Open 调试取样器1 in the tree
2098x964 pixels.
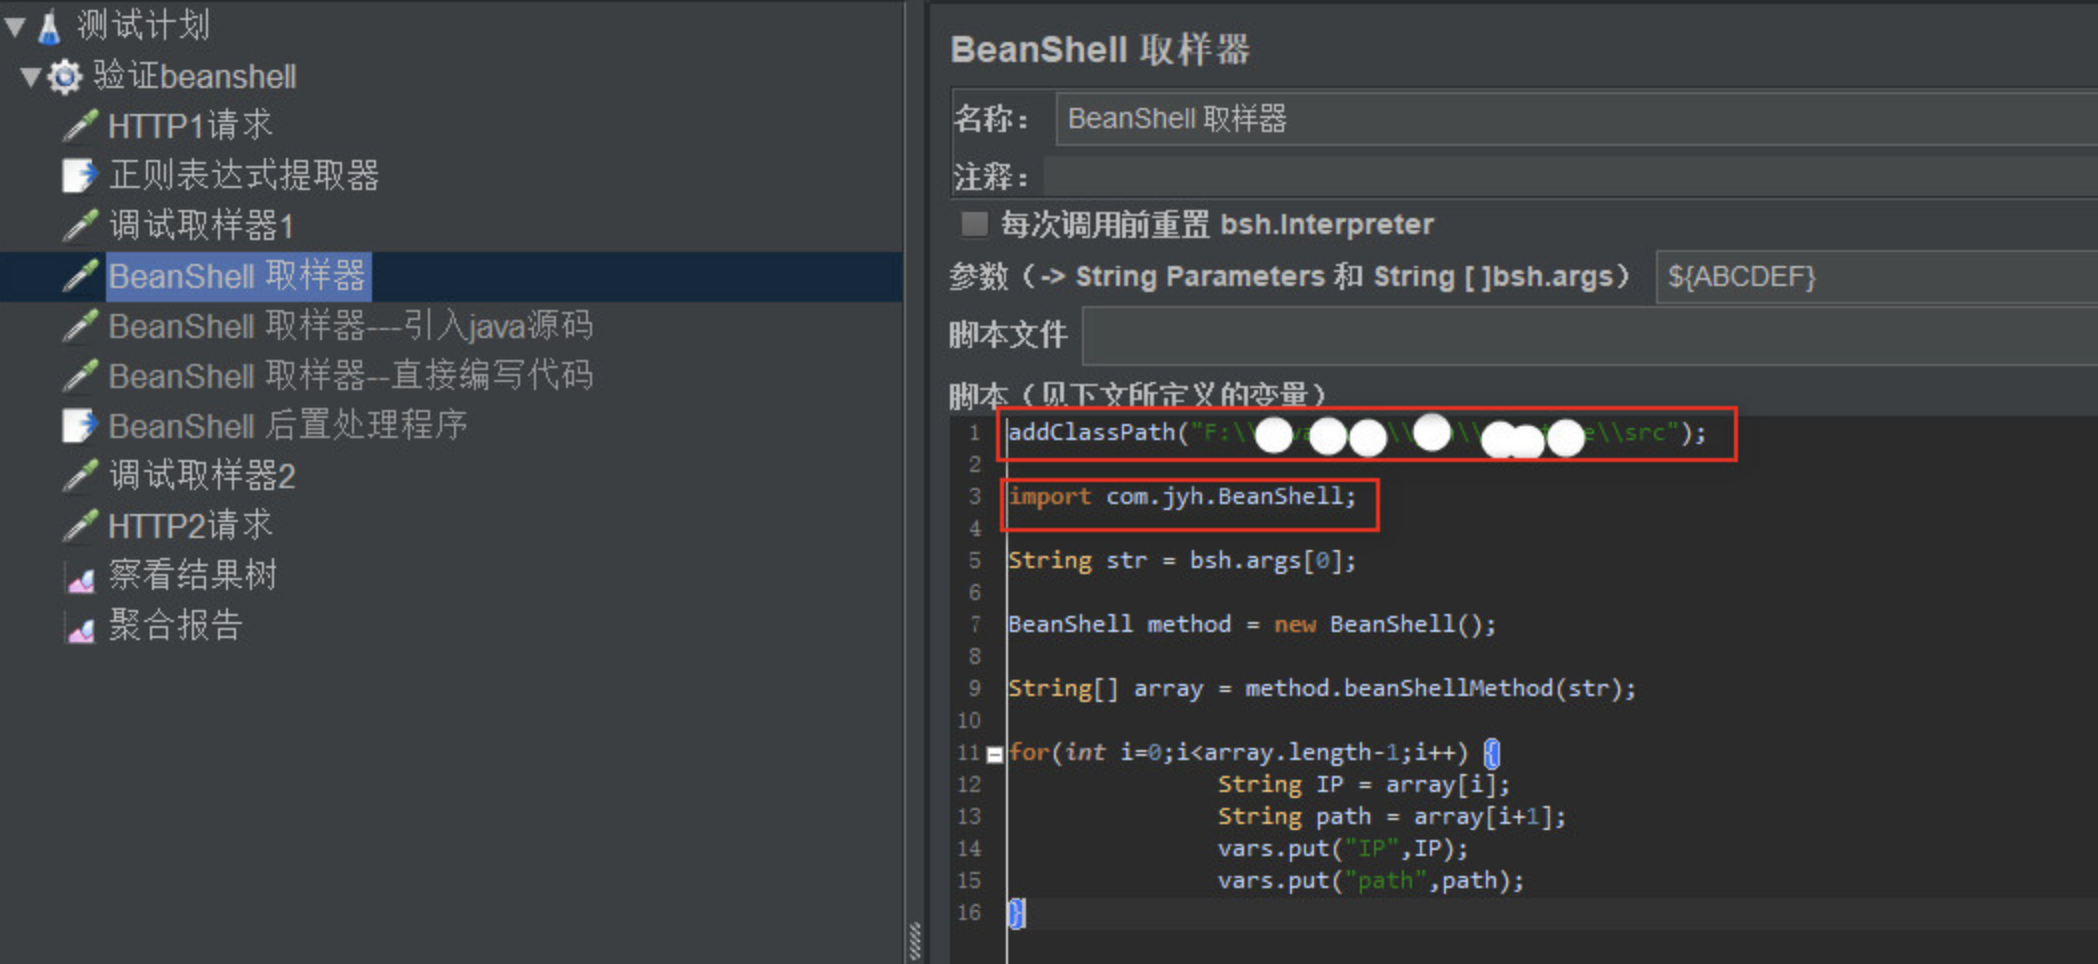(201, 226)
